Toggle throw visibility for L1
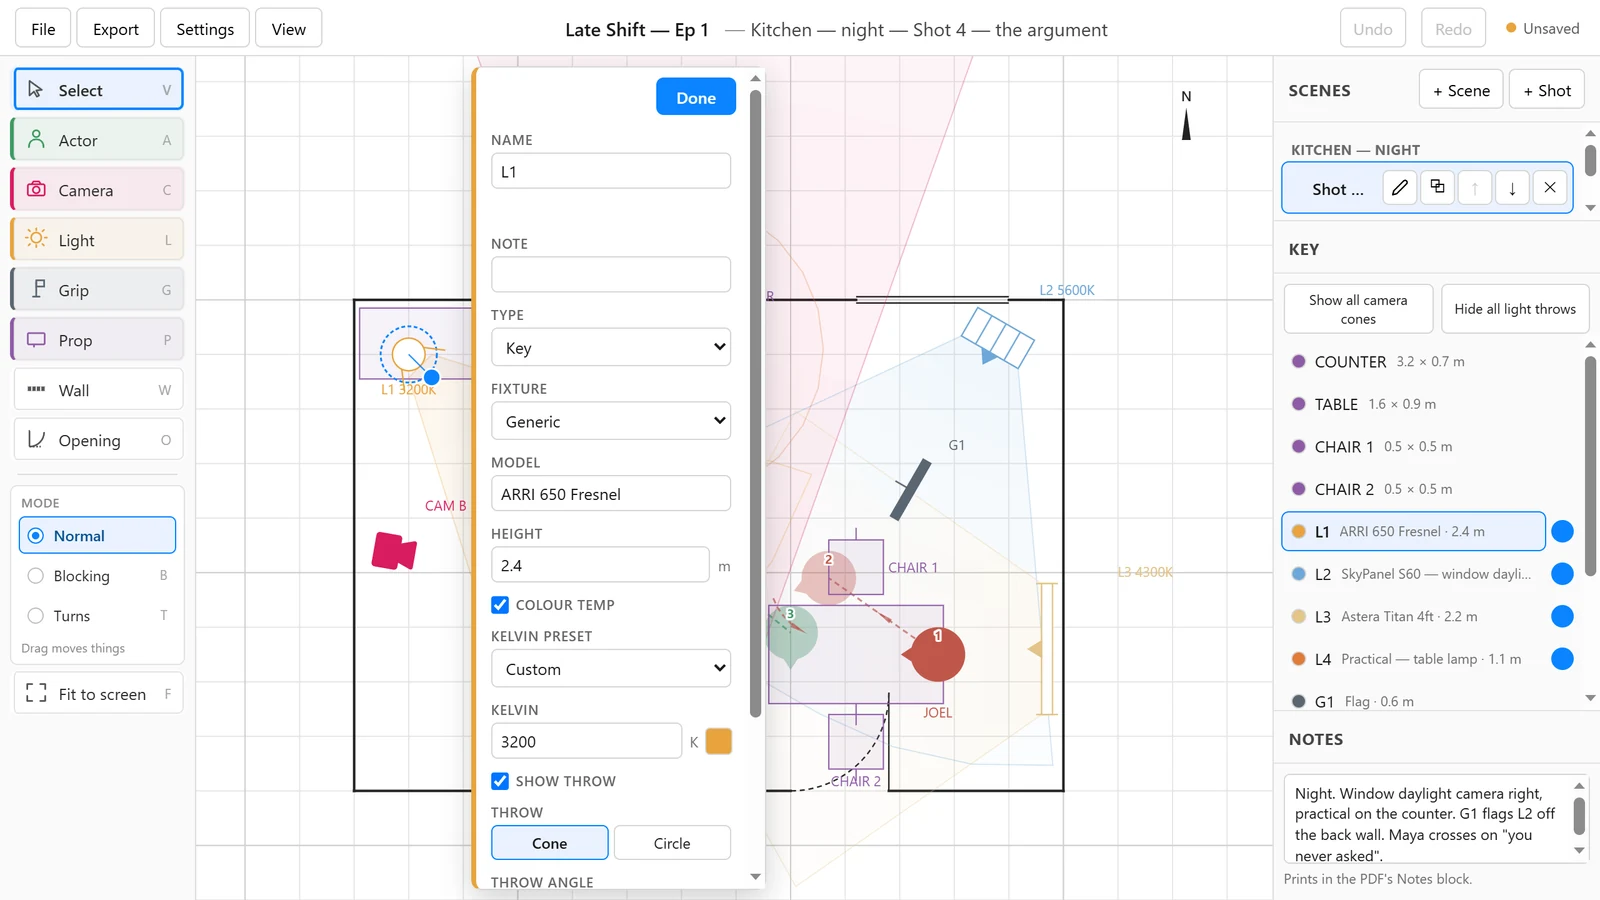This screenshot has width=1600, height=900. pos(1562,532)
